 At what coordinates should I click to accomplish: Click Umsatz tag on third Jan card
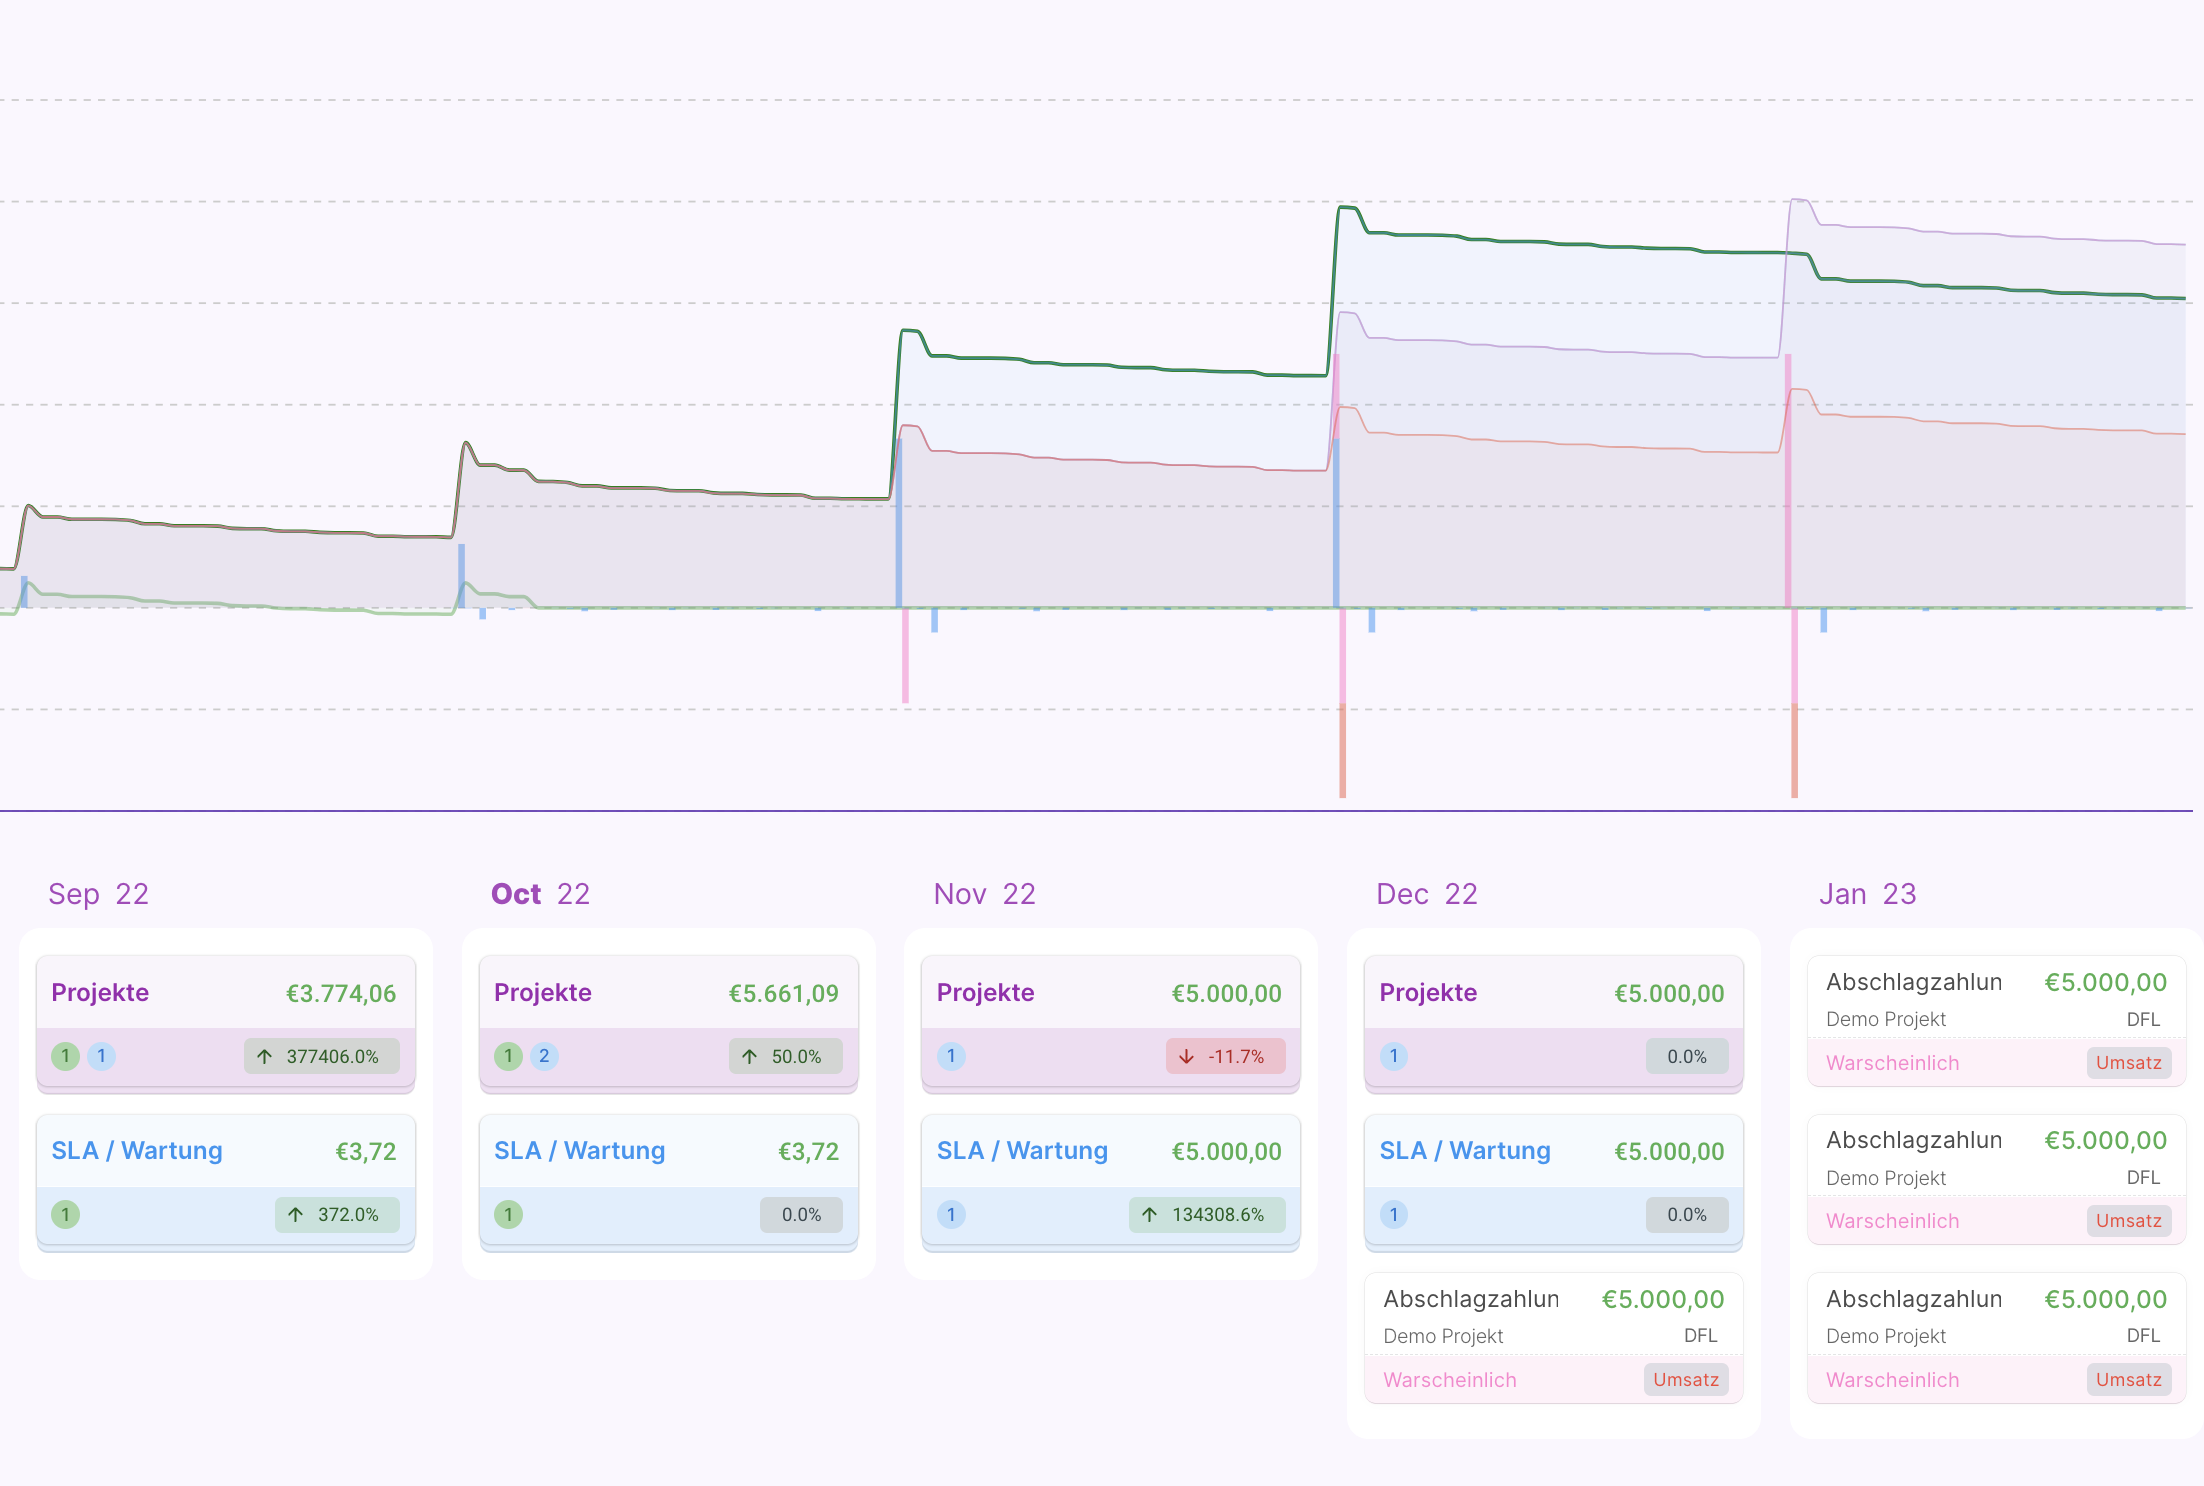point(2128,1380)
